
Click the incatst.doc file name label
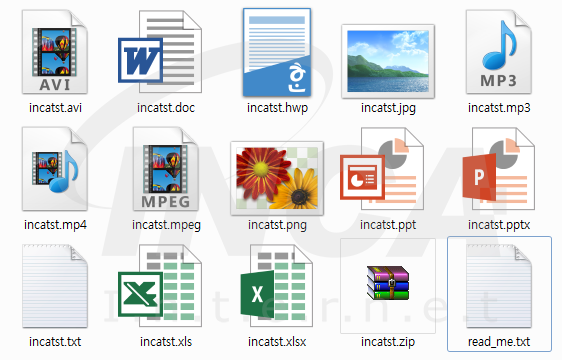[x=166, y=108]
